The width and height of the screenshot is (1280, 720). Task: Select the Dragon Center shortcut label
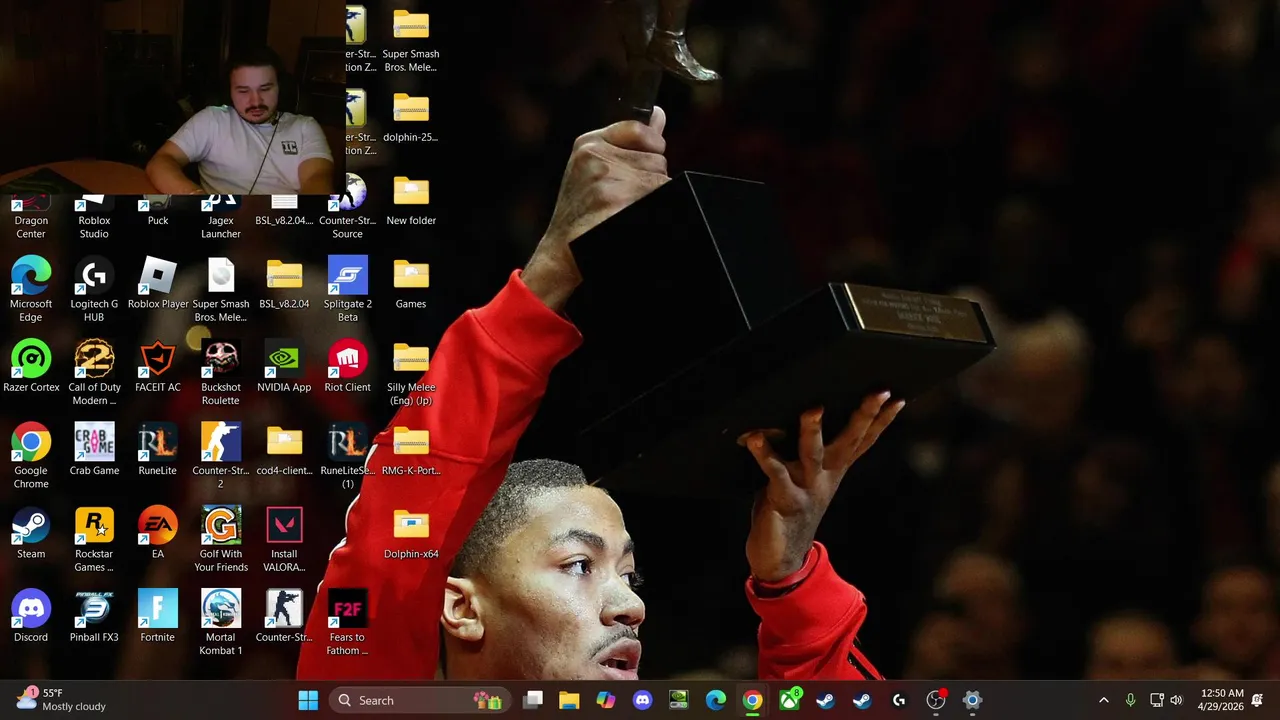coord(31,227)
